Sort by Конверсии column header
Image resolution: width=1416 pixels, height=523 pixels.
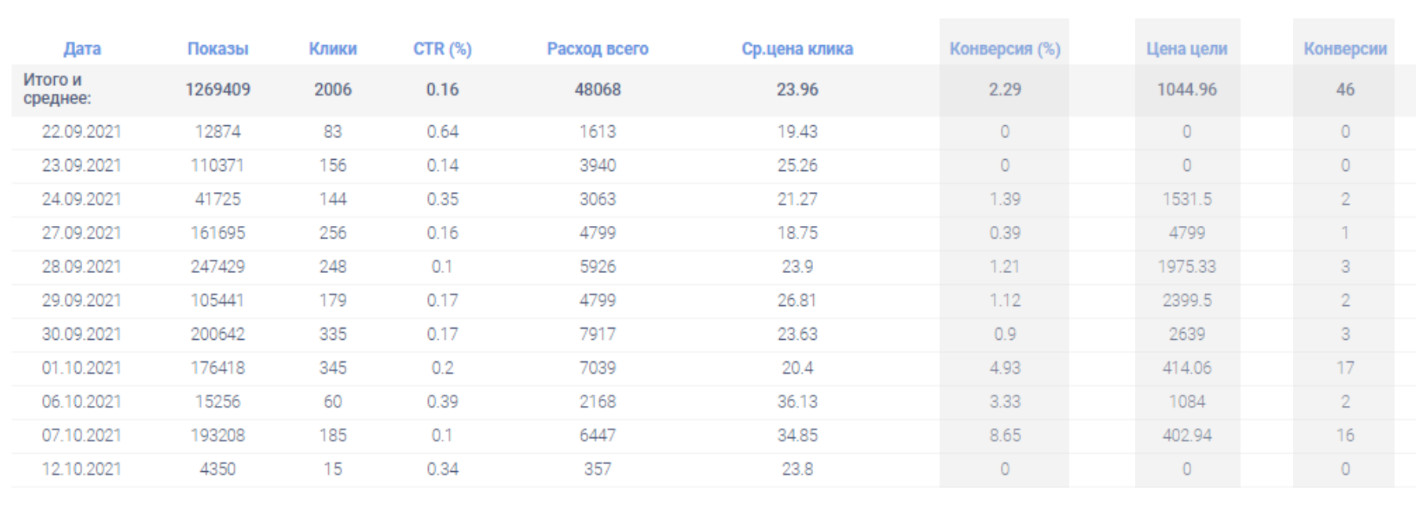point(1345,49)
